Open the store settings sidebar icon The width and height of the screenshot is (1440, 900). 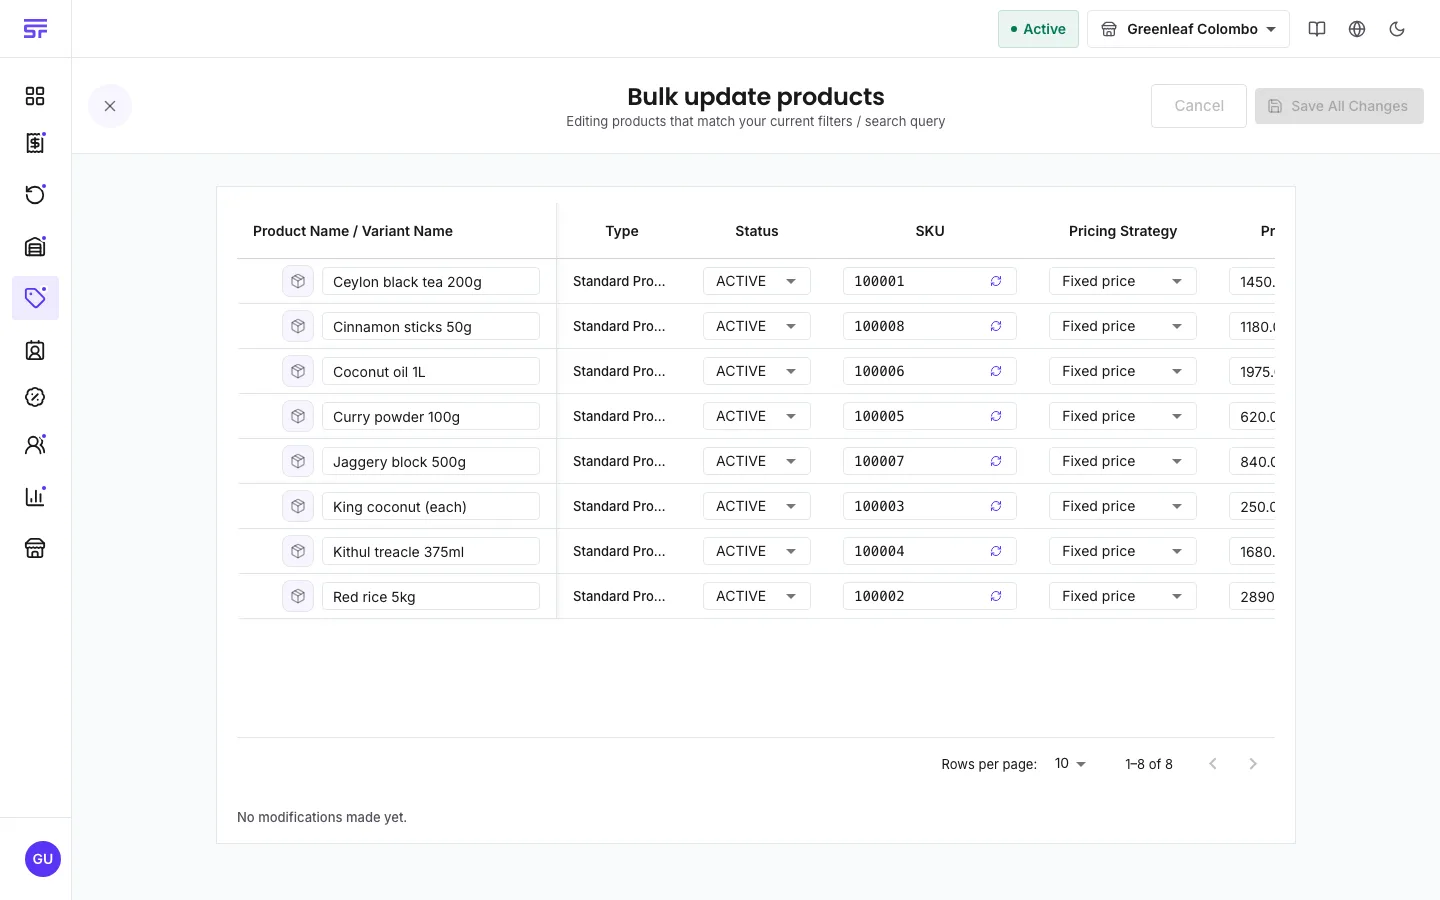pos(35,548)
